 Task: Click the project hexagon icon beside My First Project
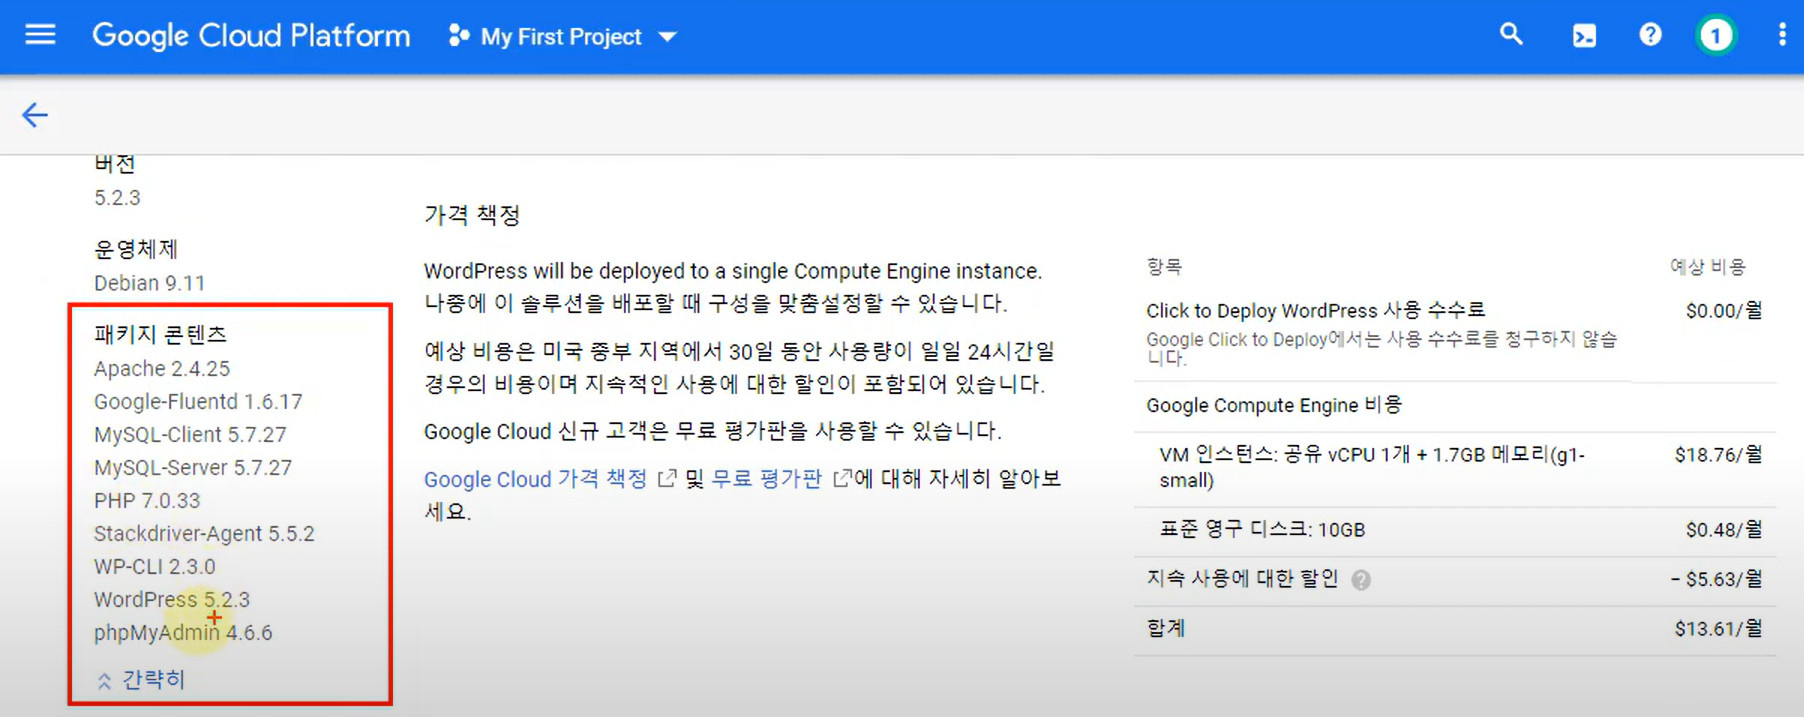pos(458,36)
